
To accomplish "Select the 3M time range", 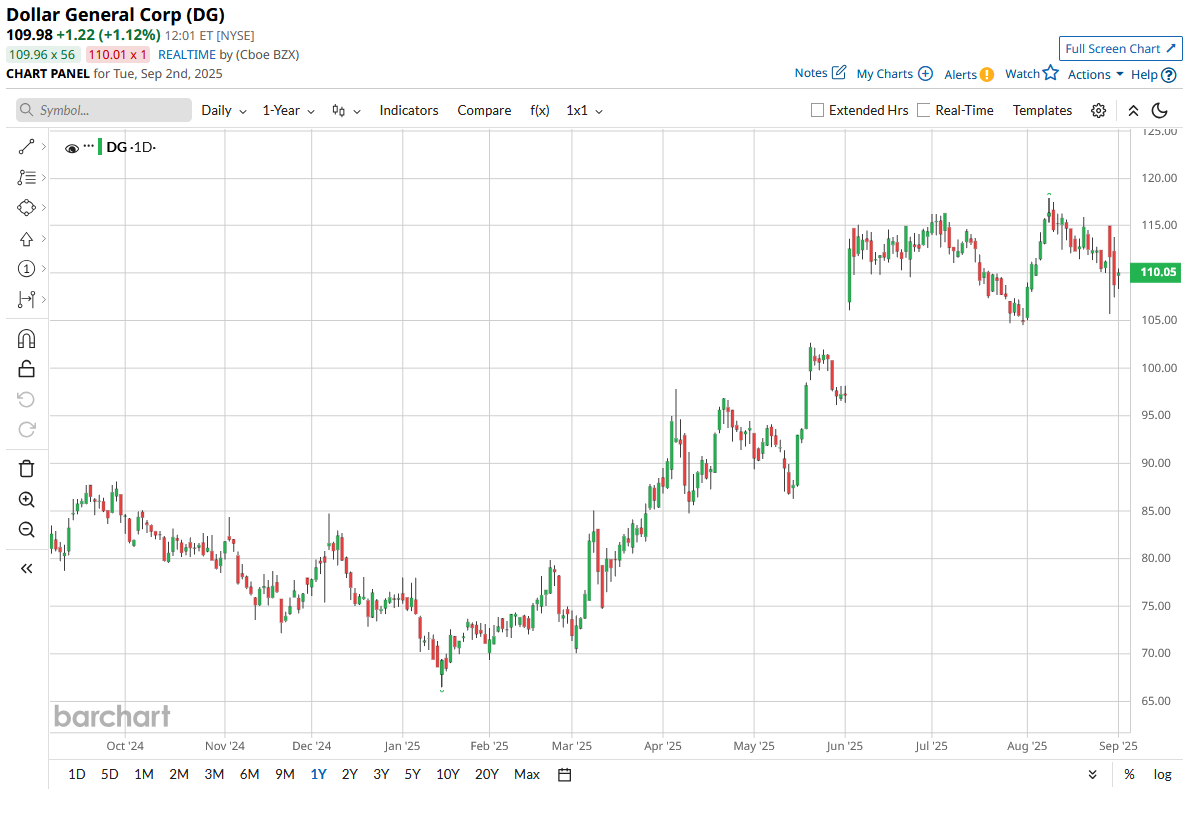I will 214,775.
